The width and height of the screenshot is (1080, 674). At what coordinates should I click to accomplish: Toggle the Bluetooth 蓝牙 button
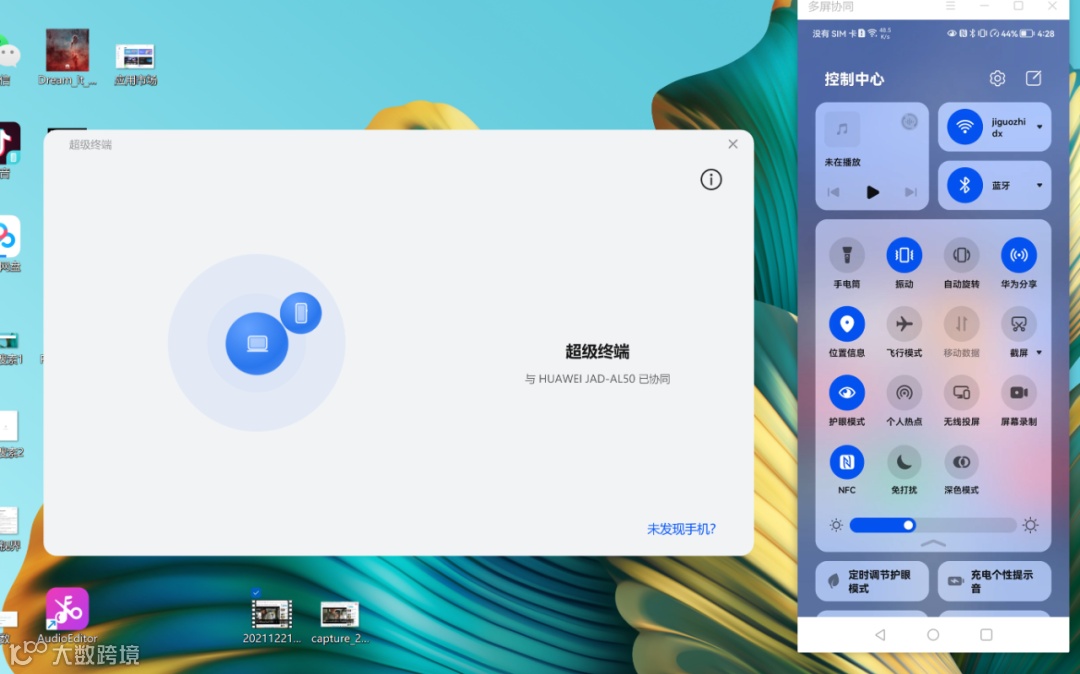click(964, 185)
